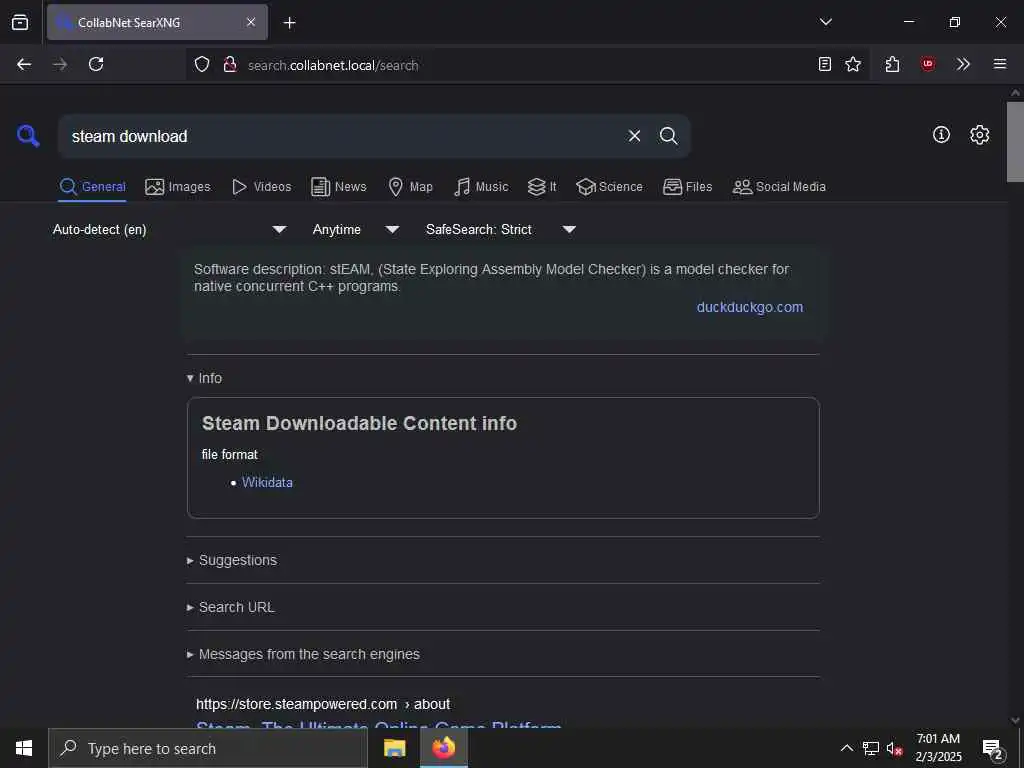List all tabs dropdown arrow
This screenshot has height=768, width=1024.
pos(825,22)
